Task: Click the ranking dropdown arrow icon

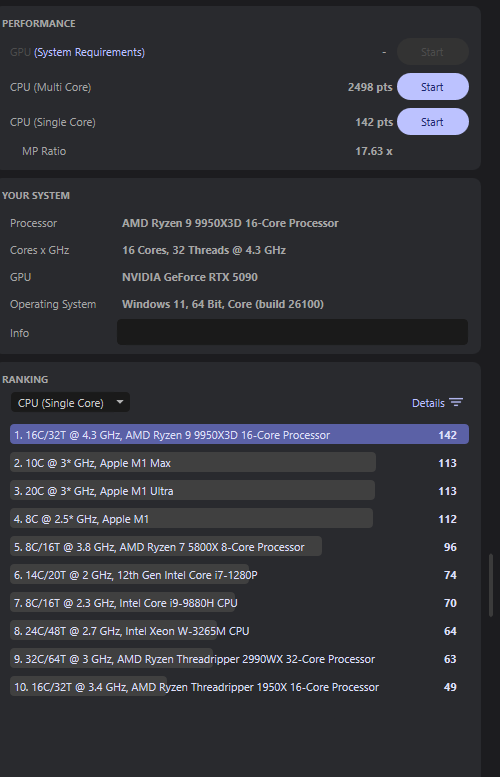Action: click(x=119, y=402)
